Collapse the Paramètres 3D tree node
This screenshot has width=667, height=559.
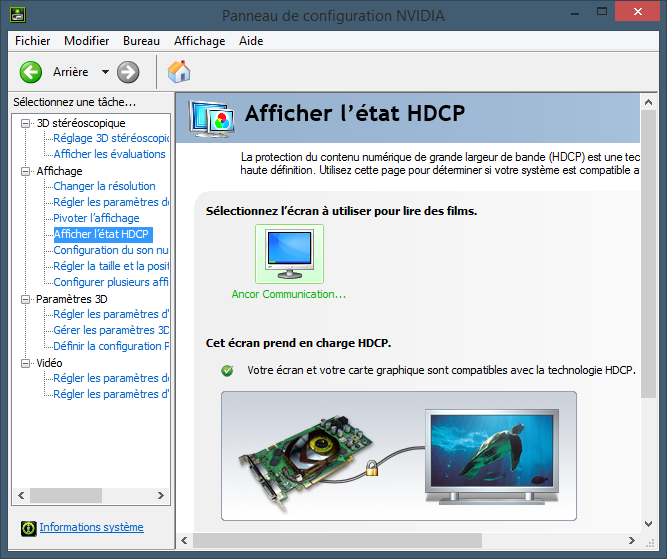coord(26,299)
